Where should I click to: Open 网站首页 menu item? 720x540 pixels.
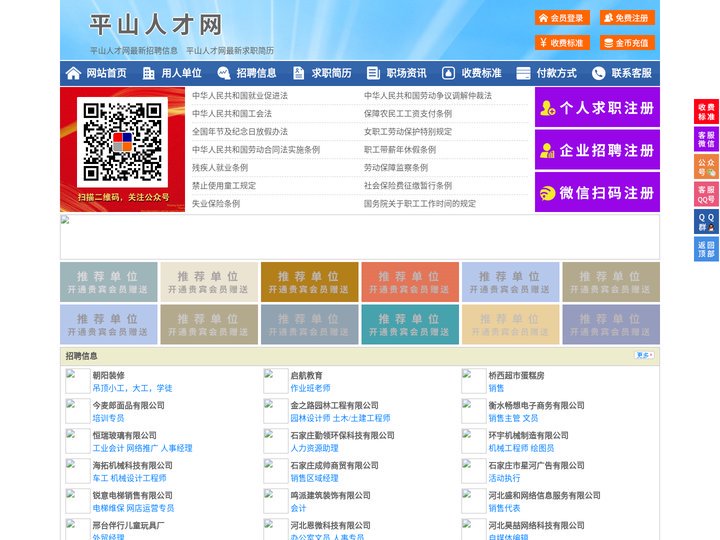(107, 73)
